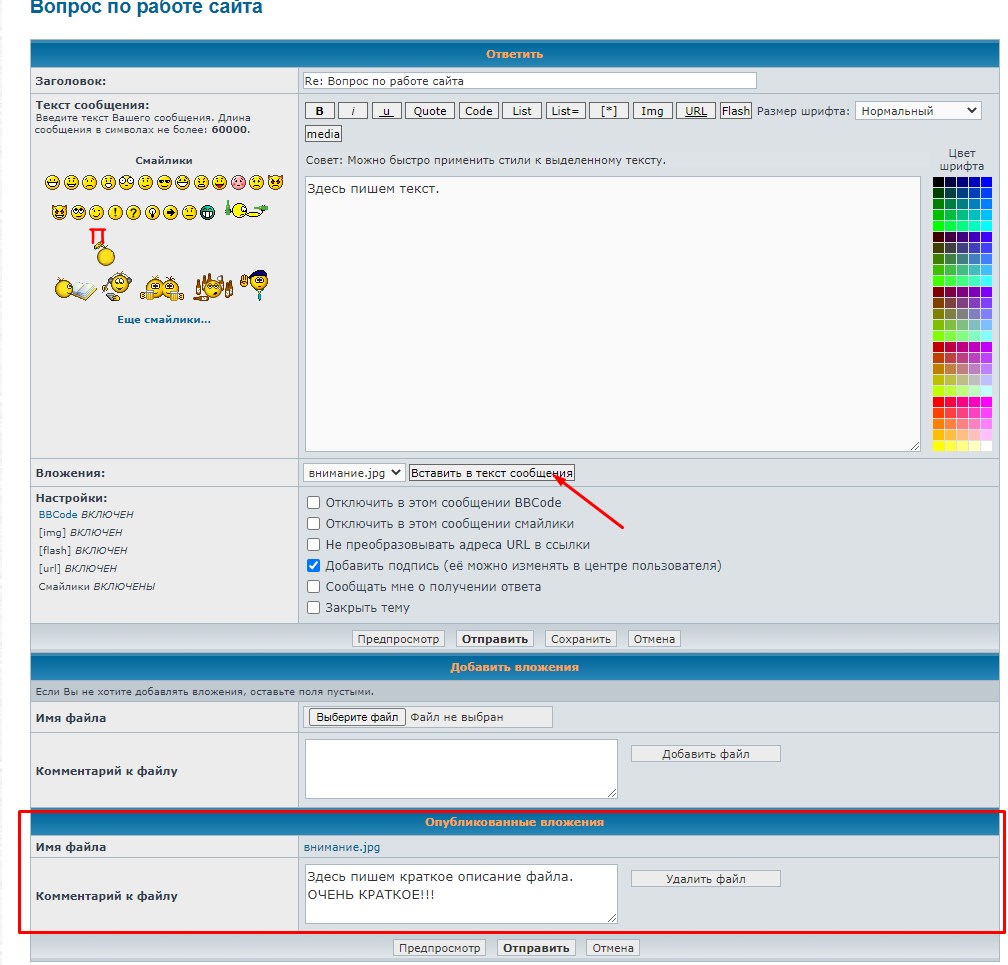Insert the sunglasses cool smiley

(x=164, y=183)
